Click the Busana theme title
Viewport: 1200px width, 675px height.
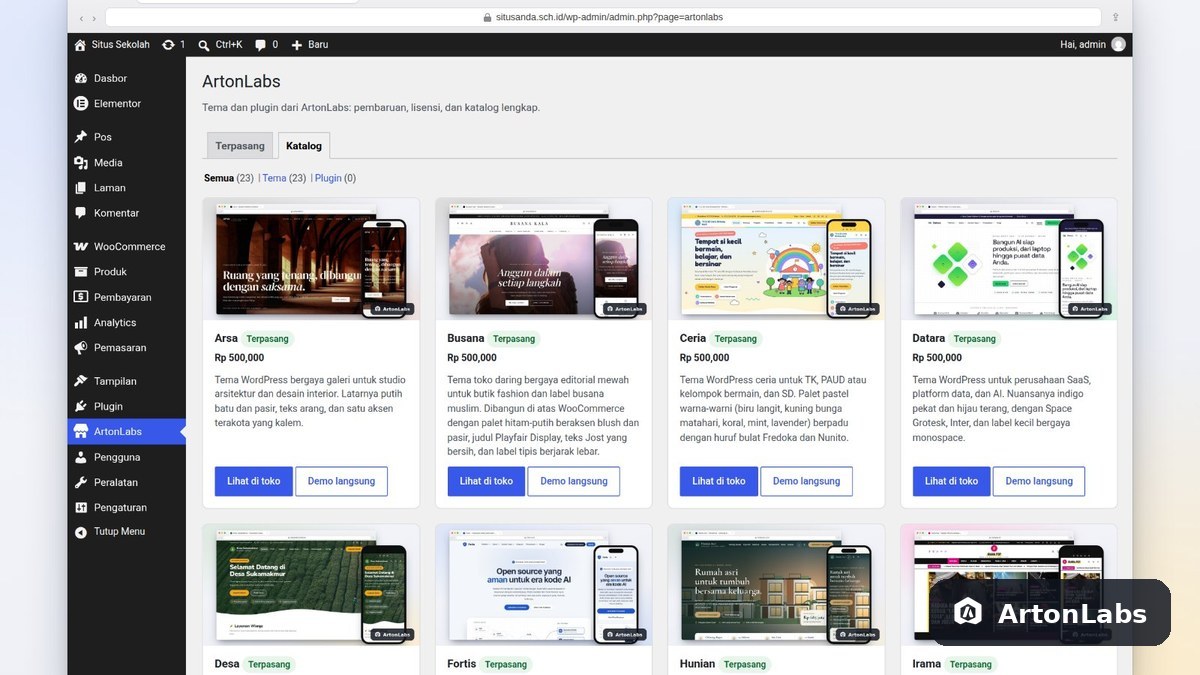465,338
